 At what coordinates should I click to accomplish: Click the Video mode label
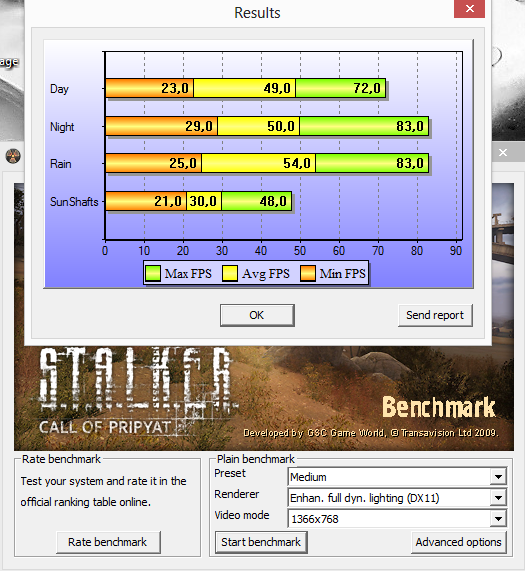[242, 515]
